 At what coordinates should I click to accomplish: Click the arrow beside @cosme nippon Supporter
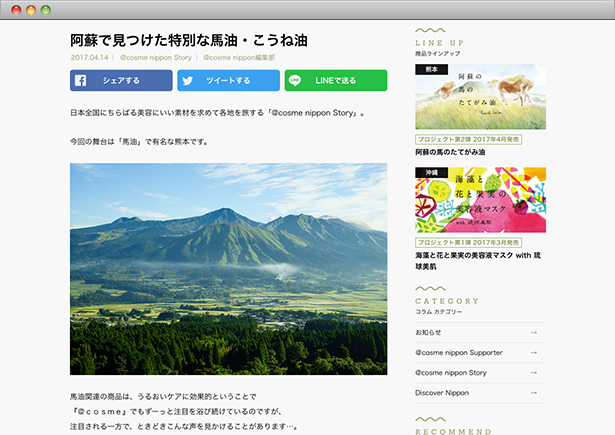[534, 352]
